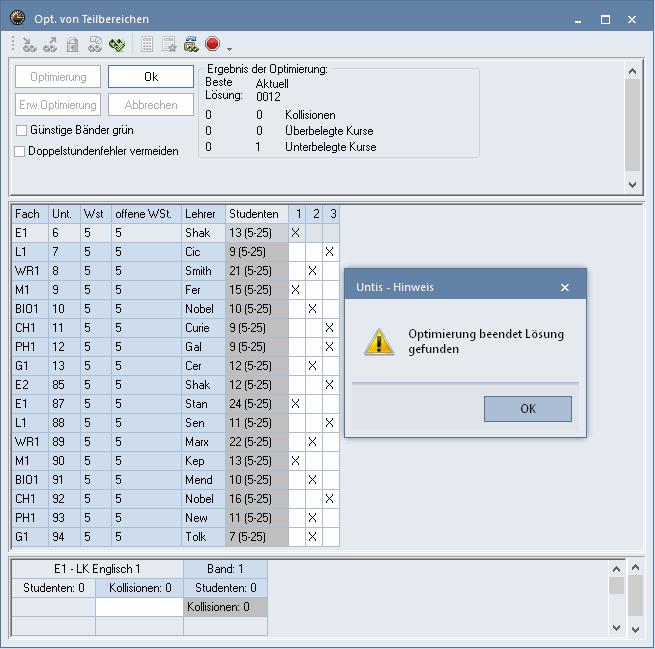Click student count 24 (5-25) for Stan
Image resolution: width=655 pixels, height=649 pixels.
(x=257, y=404)
